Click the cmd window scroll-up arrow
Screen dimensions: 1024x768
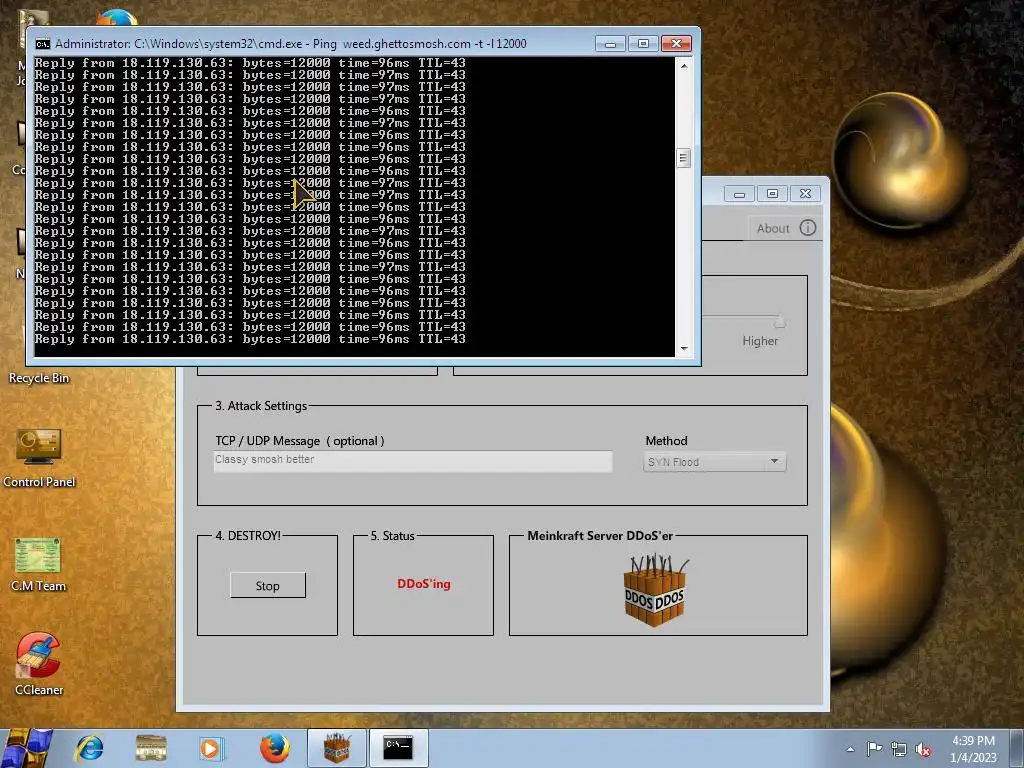pos(684,66)
